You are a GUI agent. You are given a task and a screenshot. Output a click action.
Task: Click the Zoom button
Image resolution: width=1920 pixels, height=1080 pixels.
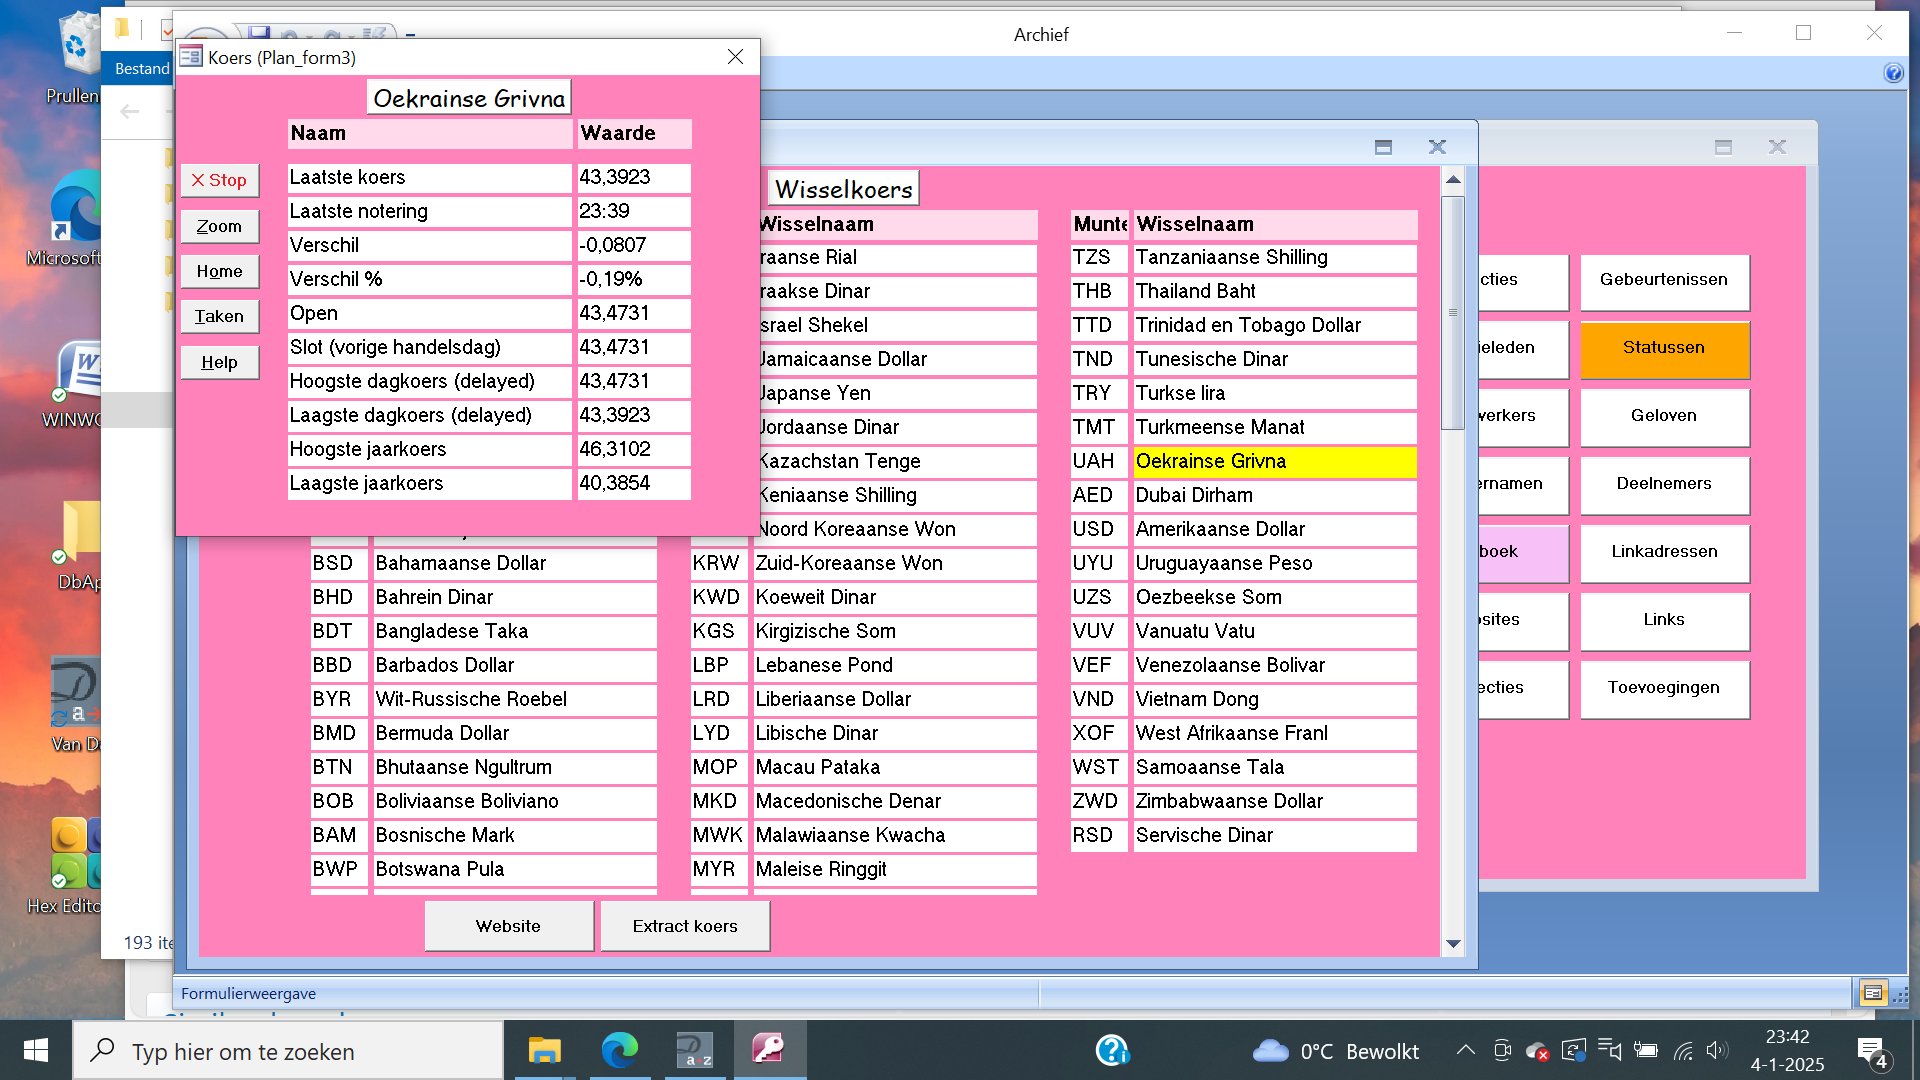pos(220,226)
